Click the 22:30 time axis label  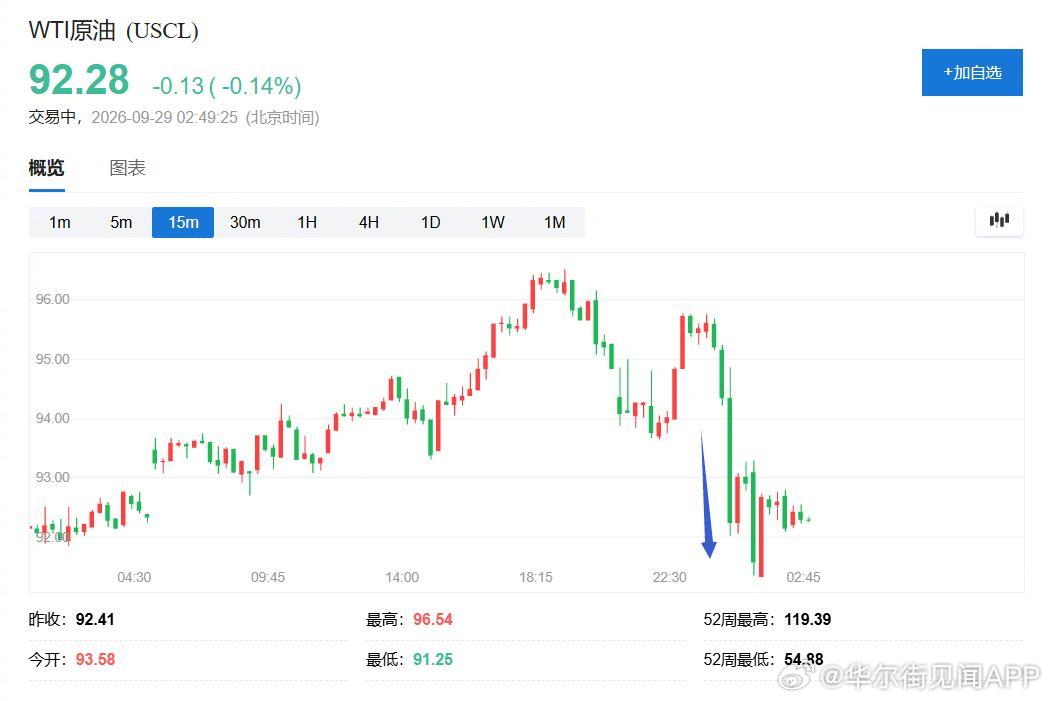(x=670, y=577)
